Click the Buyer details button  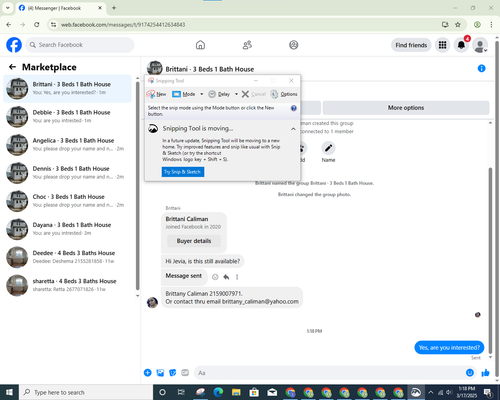tap(194, 241)
